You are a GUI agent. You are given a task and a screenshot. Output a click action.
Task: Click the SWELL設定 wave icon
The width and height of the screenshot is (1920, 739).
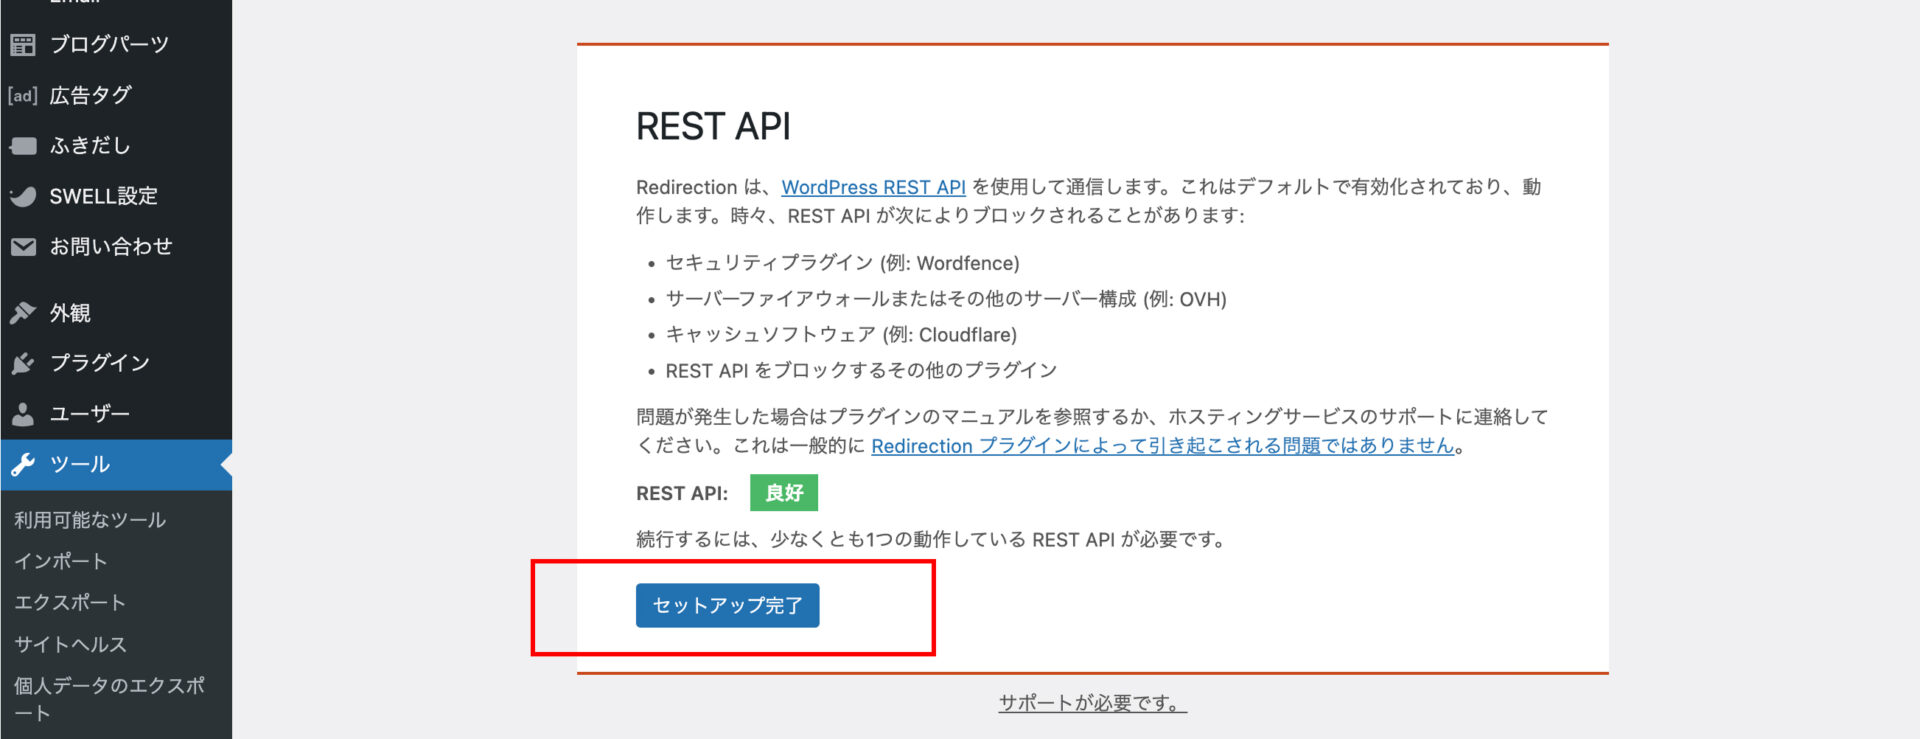[23, 196]
